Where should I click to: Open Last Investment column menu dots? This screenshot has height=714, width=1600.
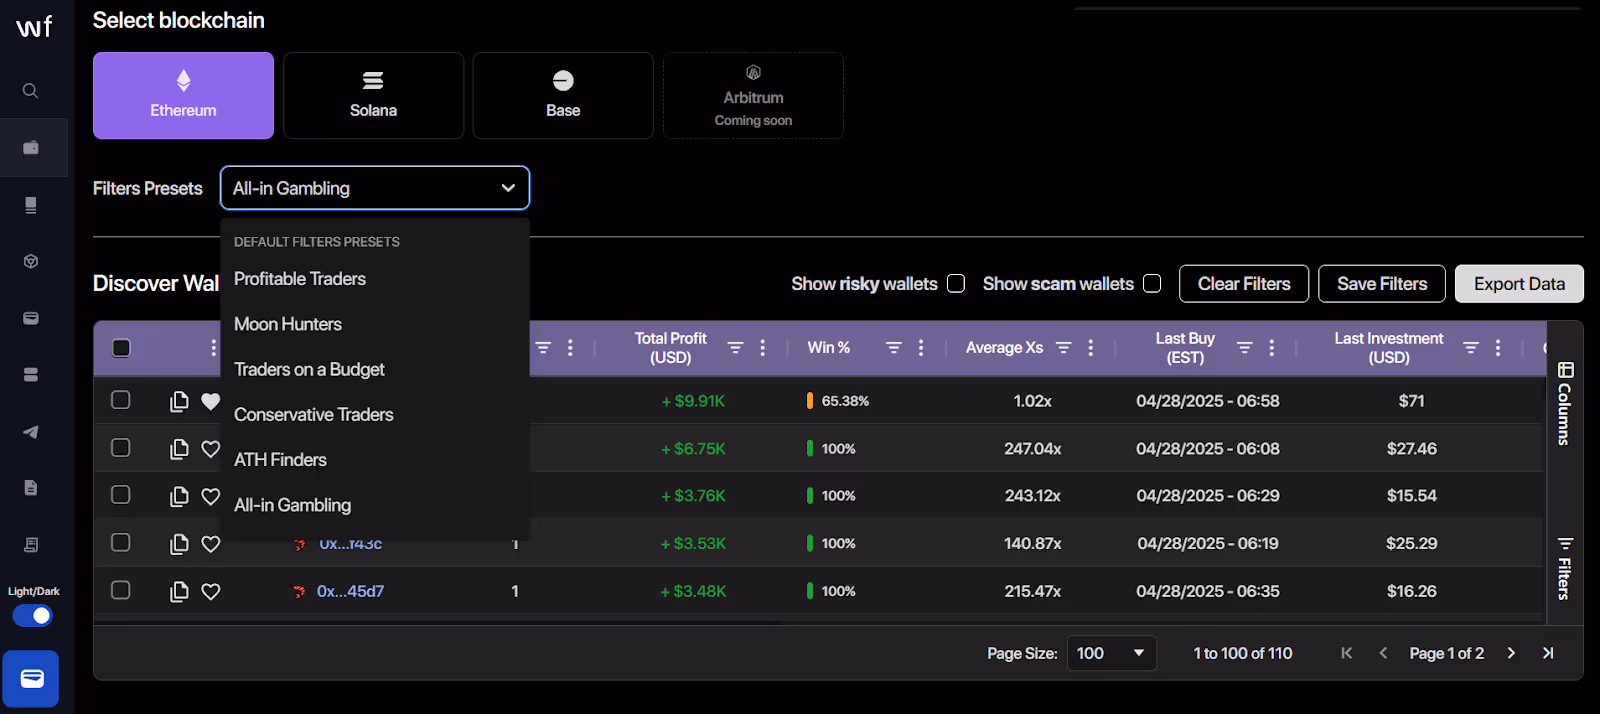[1497, 348]
